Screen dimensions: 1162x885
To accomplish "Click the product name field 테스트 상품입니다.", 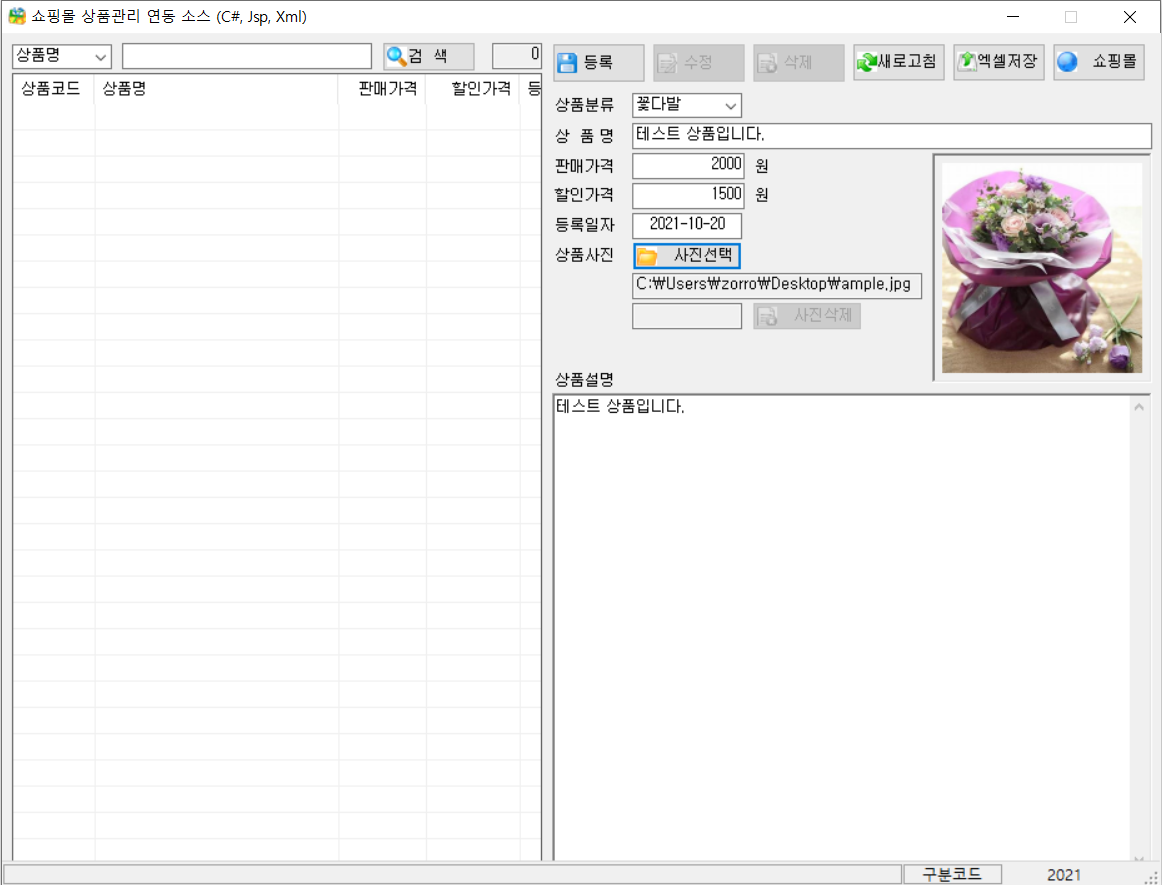I will pos(892,136).
